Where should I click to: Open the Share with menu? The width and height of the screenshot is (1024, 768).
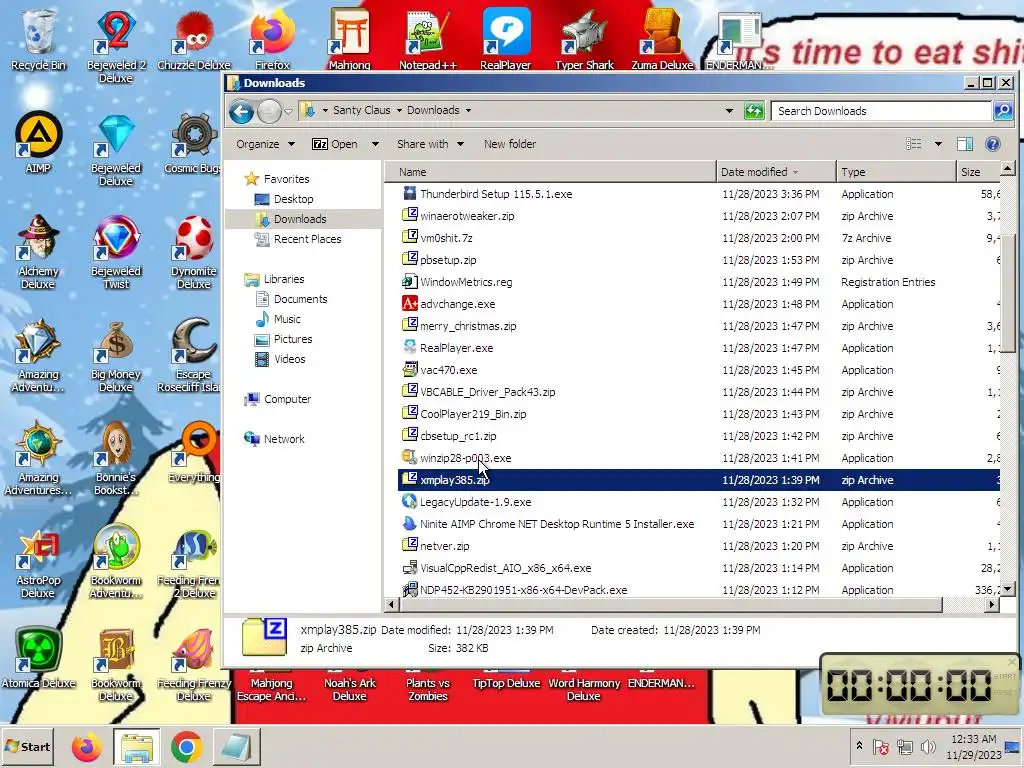(x=430, y=144)
